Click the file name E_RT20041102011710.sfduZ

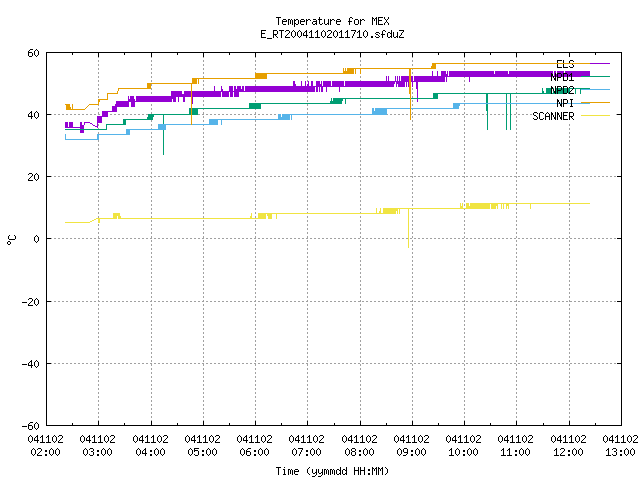tap(332, 34)
